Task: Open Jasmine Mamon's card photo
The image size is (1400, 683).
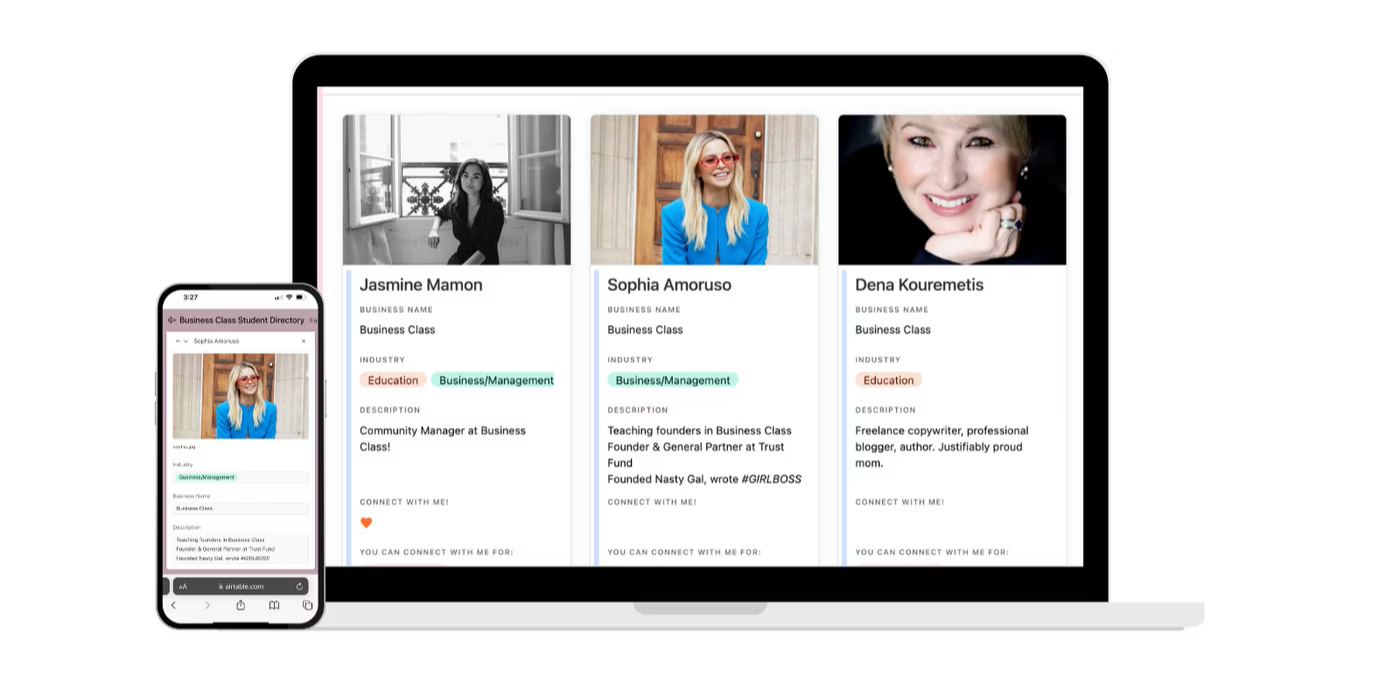Action: pyautogui.click(x=457, y=190)
